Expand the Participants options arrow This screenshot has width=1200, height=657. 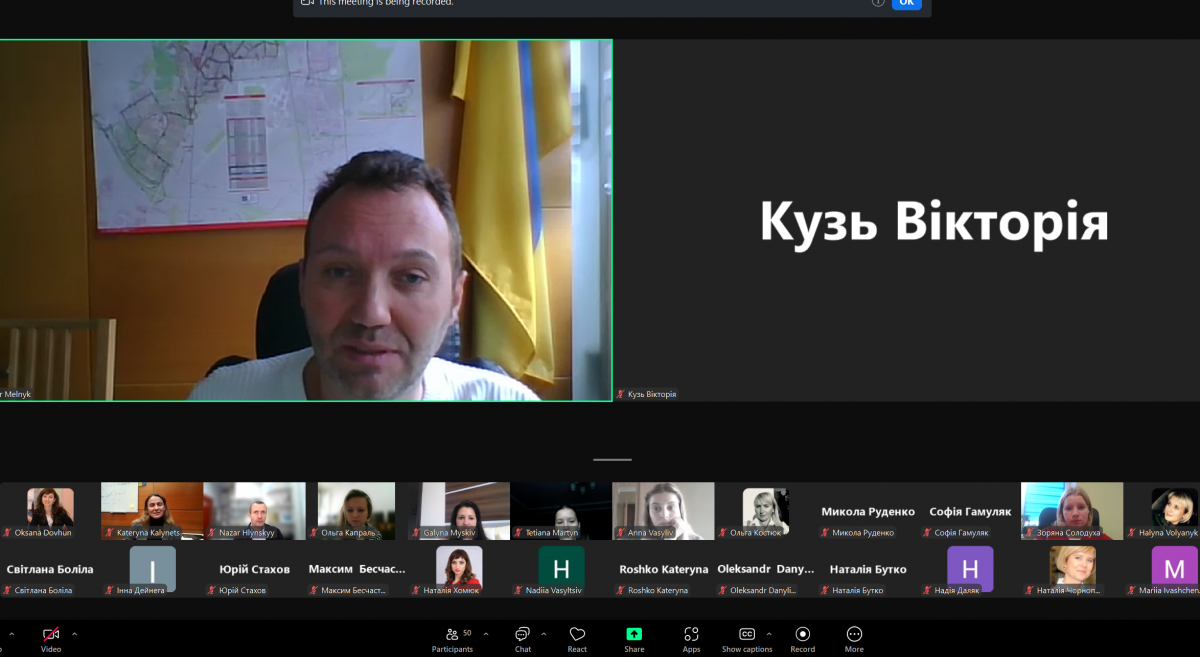(486, 634)
